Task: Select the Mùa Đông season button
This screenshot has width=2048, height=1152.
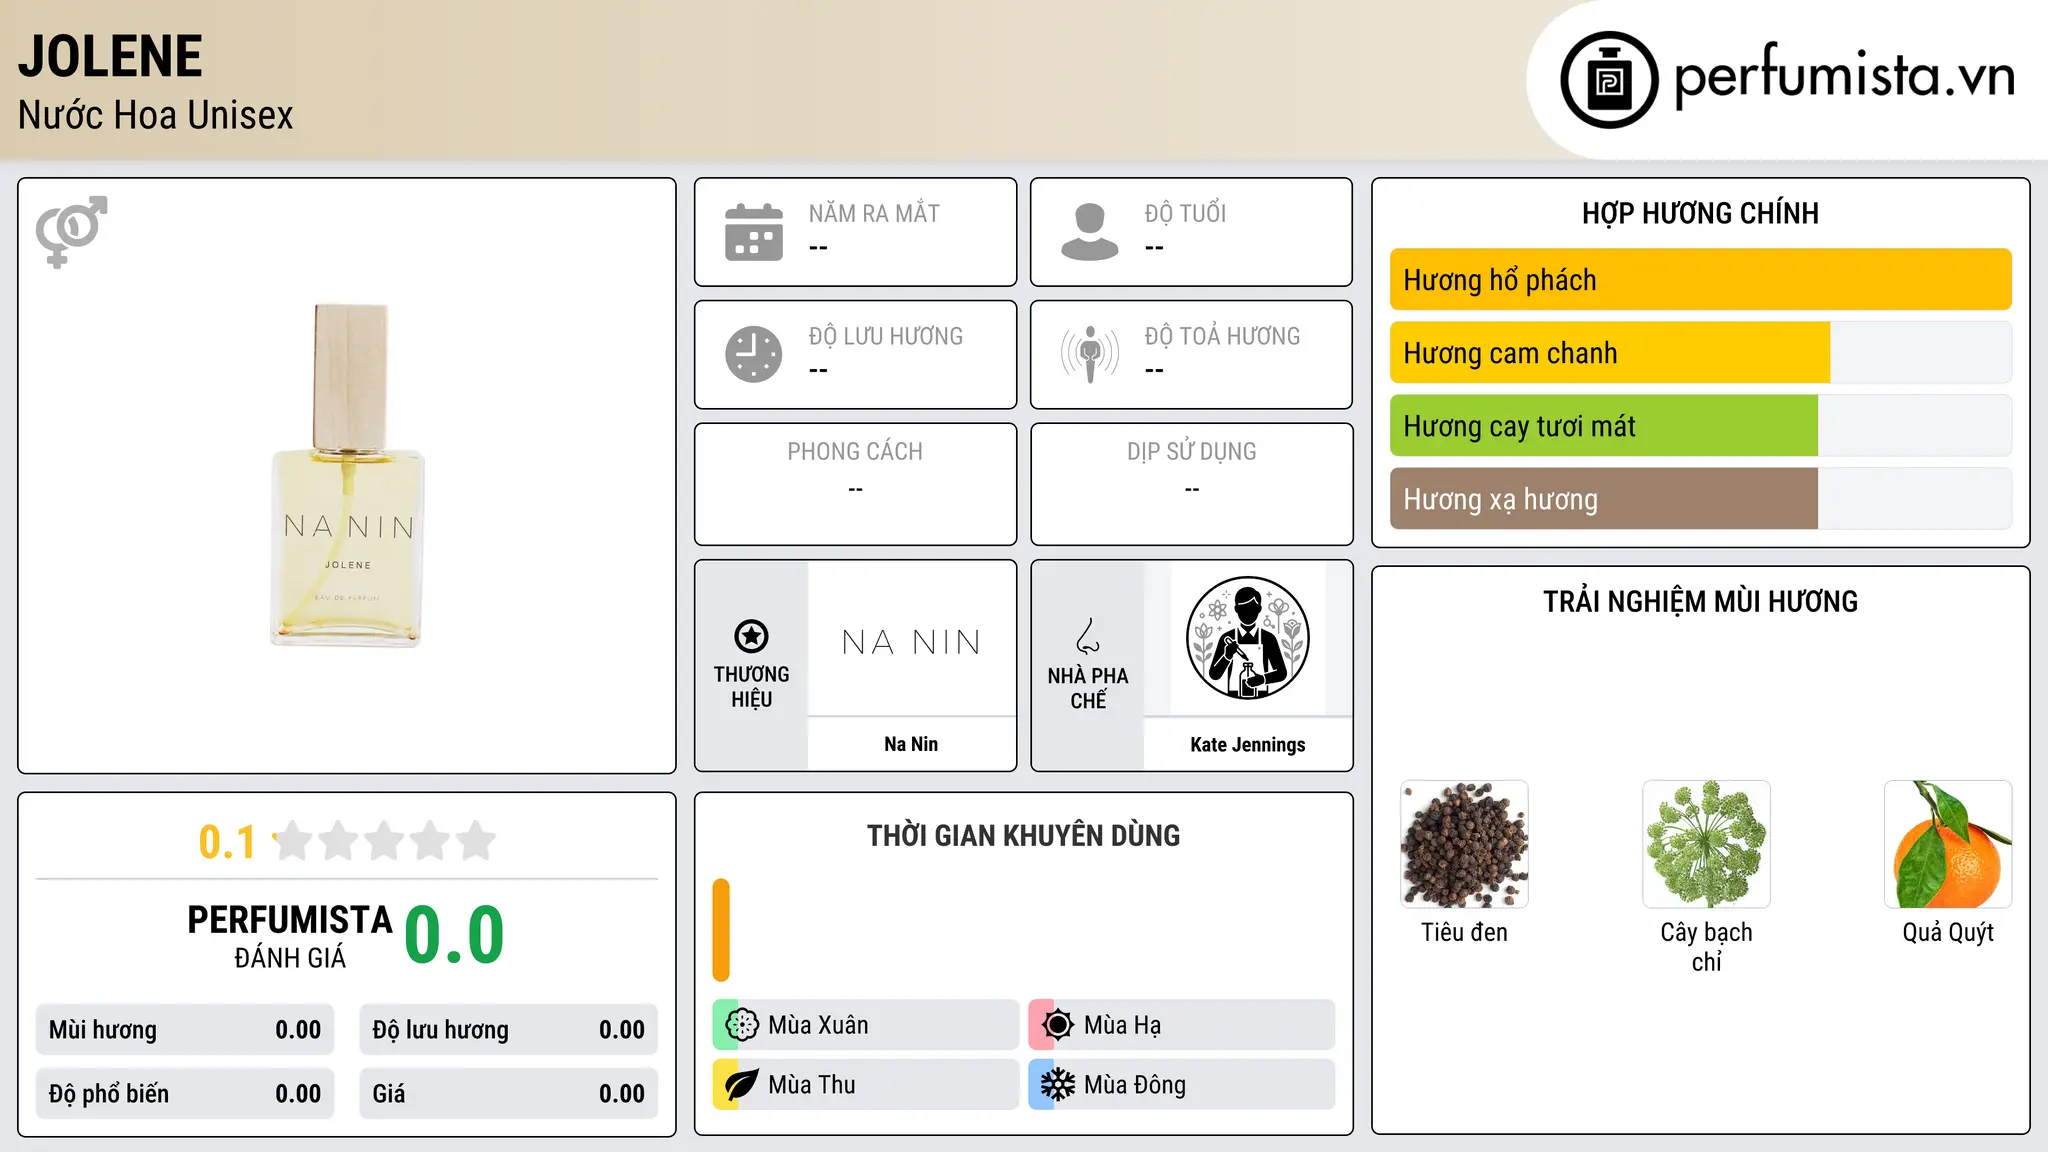Action: coord(1181,1084)
